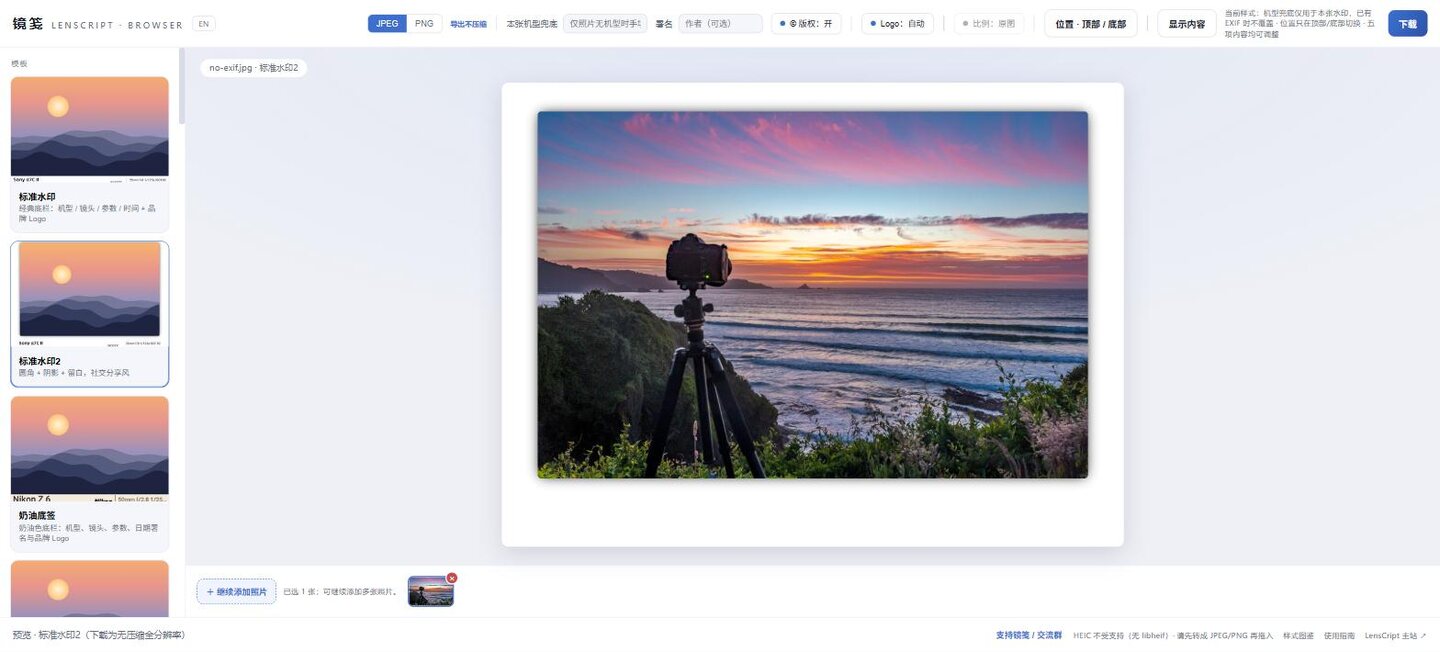Viewport: 1440px width, 652px height.
Task: Click the no-exif.jpg · 标准水印2 label
Action: pyautogui.click(x=254, y=68)
